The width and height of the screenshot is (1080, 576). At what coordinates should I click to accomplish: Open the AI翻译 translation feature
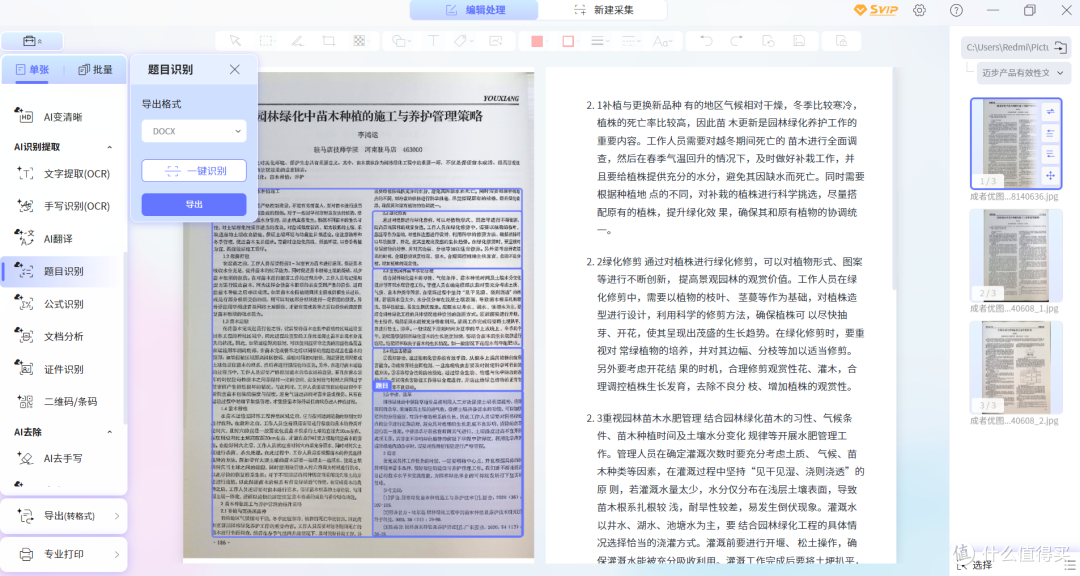click(x=63, y=238)
